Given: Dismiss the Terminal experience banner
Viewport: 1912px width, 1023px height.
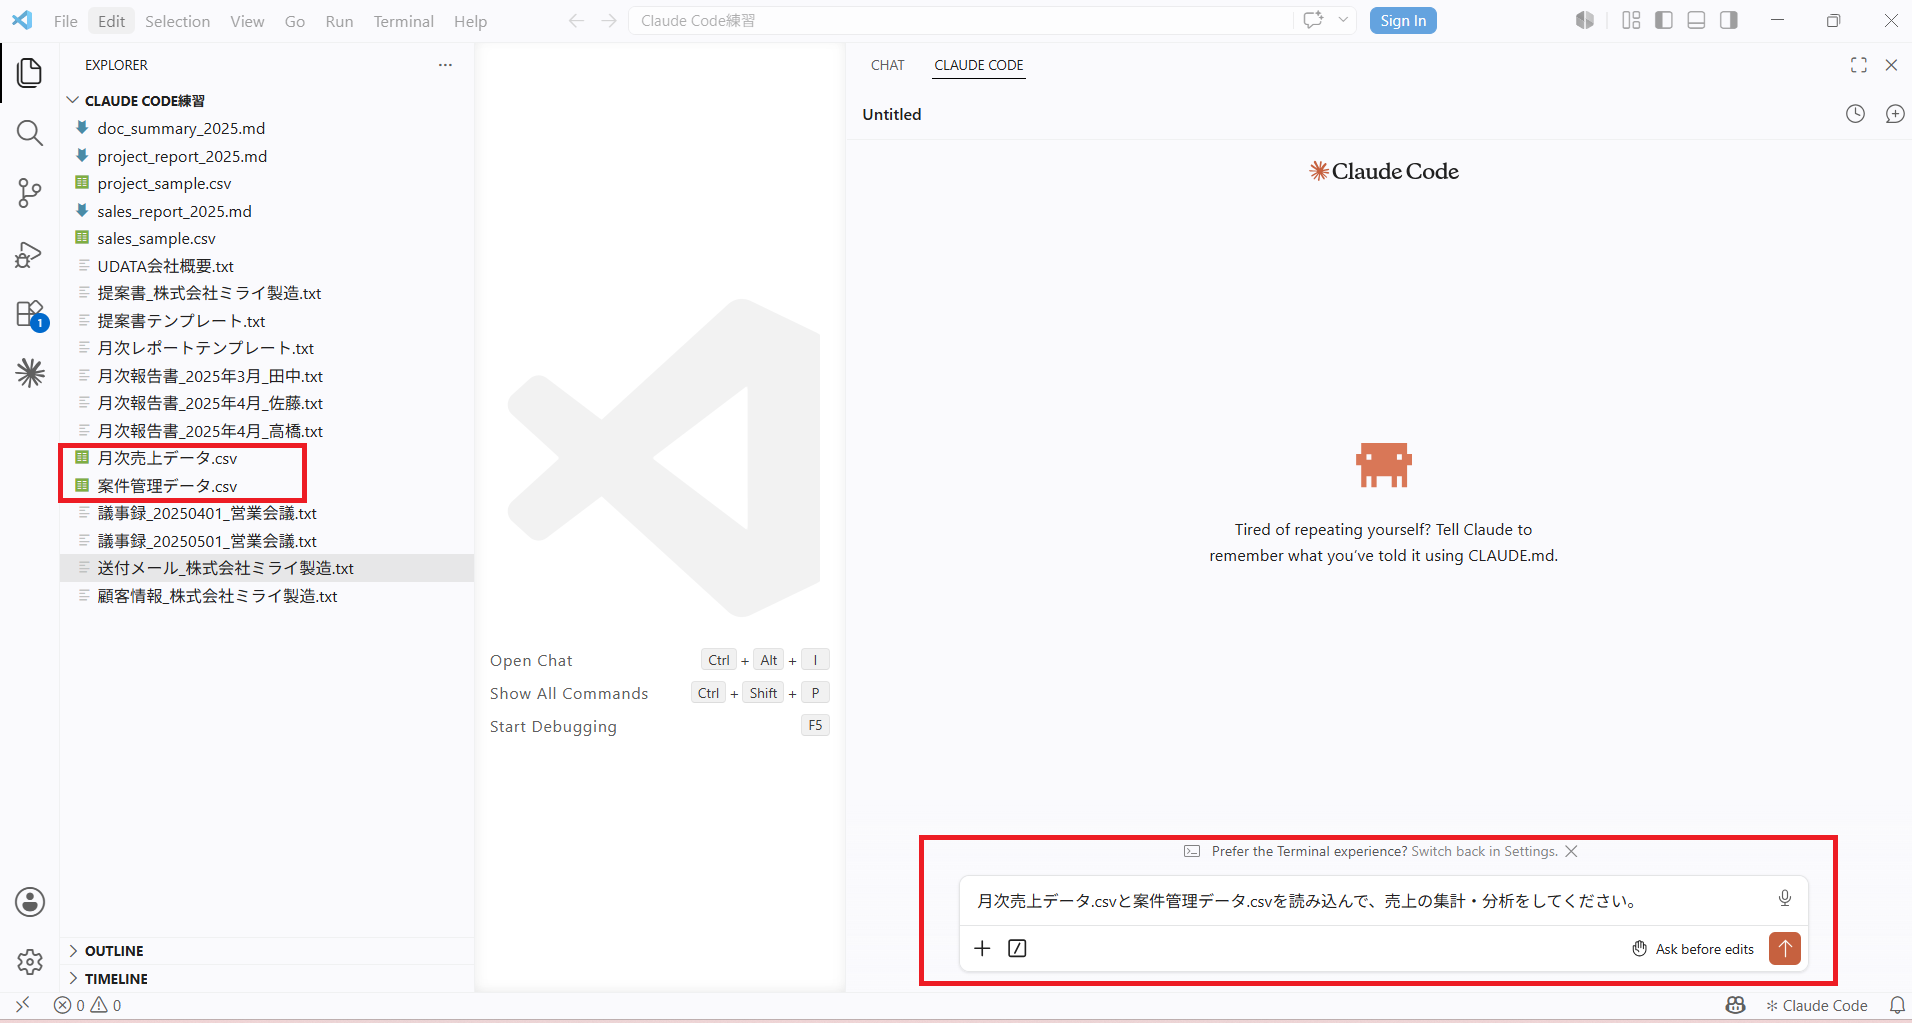Looking at the screenshot, I should [x=1571, y=851].
